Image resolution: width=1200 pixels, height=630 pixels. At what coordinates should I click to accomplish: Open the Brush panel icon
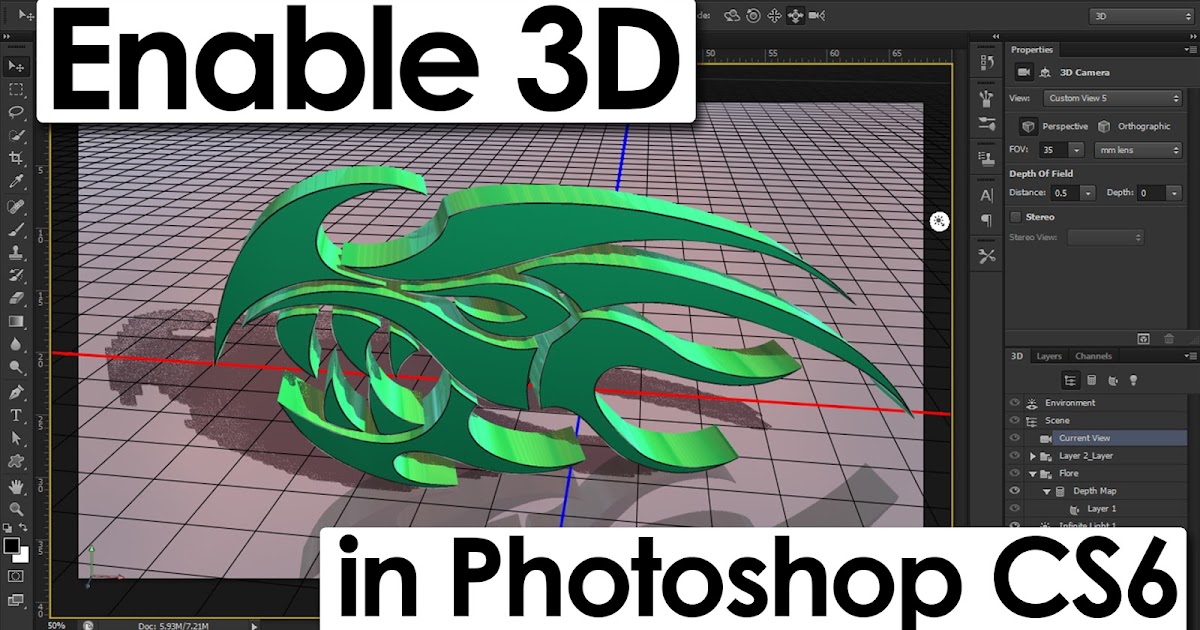987,98
